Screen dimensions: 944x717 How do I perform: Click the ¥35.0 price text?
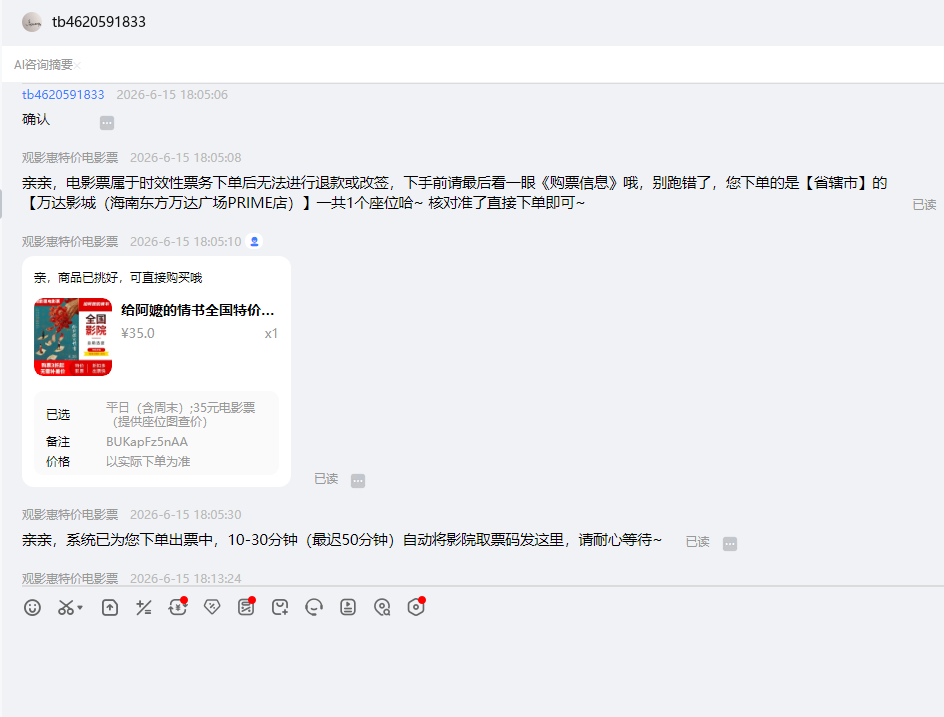pyautogui.click(x=138, y=334)
